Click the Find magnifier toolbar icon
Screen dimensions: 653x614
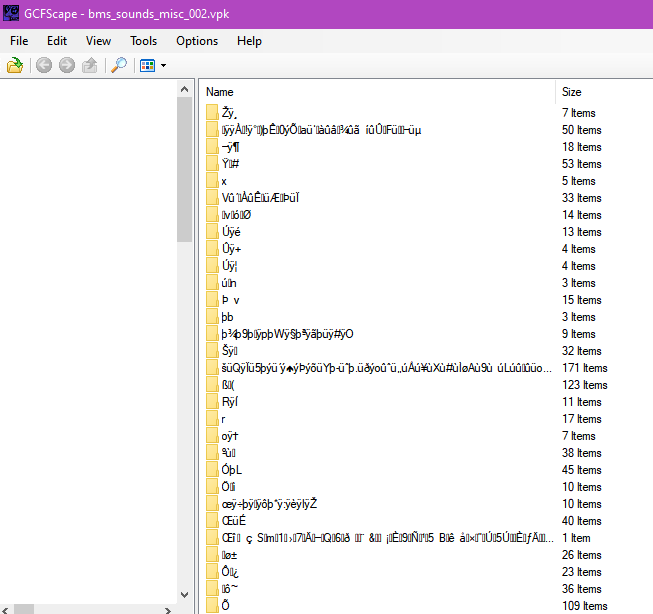(119, 65)
